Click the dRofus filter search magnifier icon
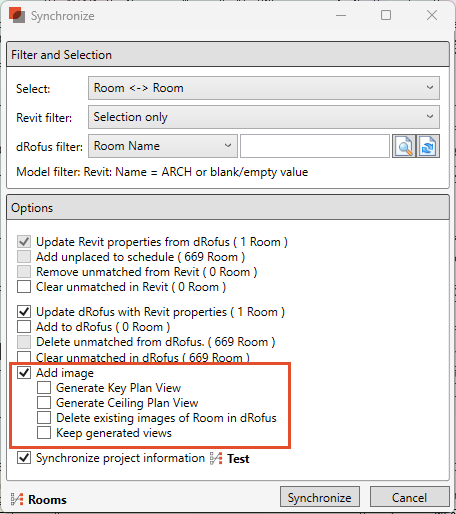 (x=404, y=146)
